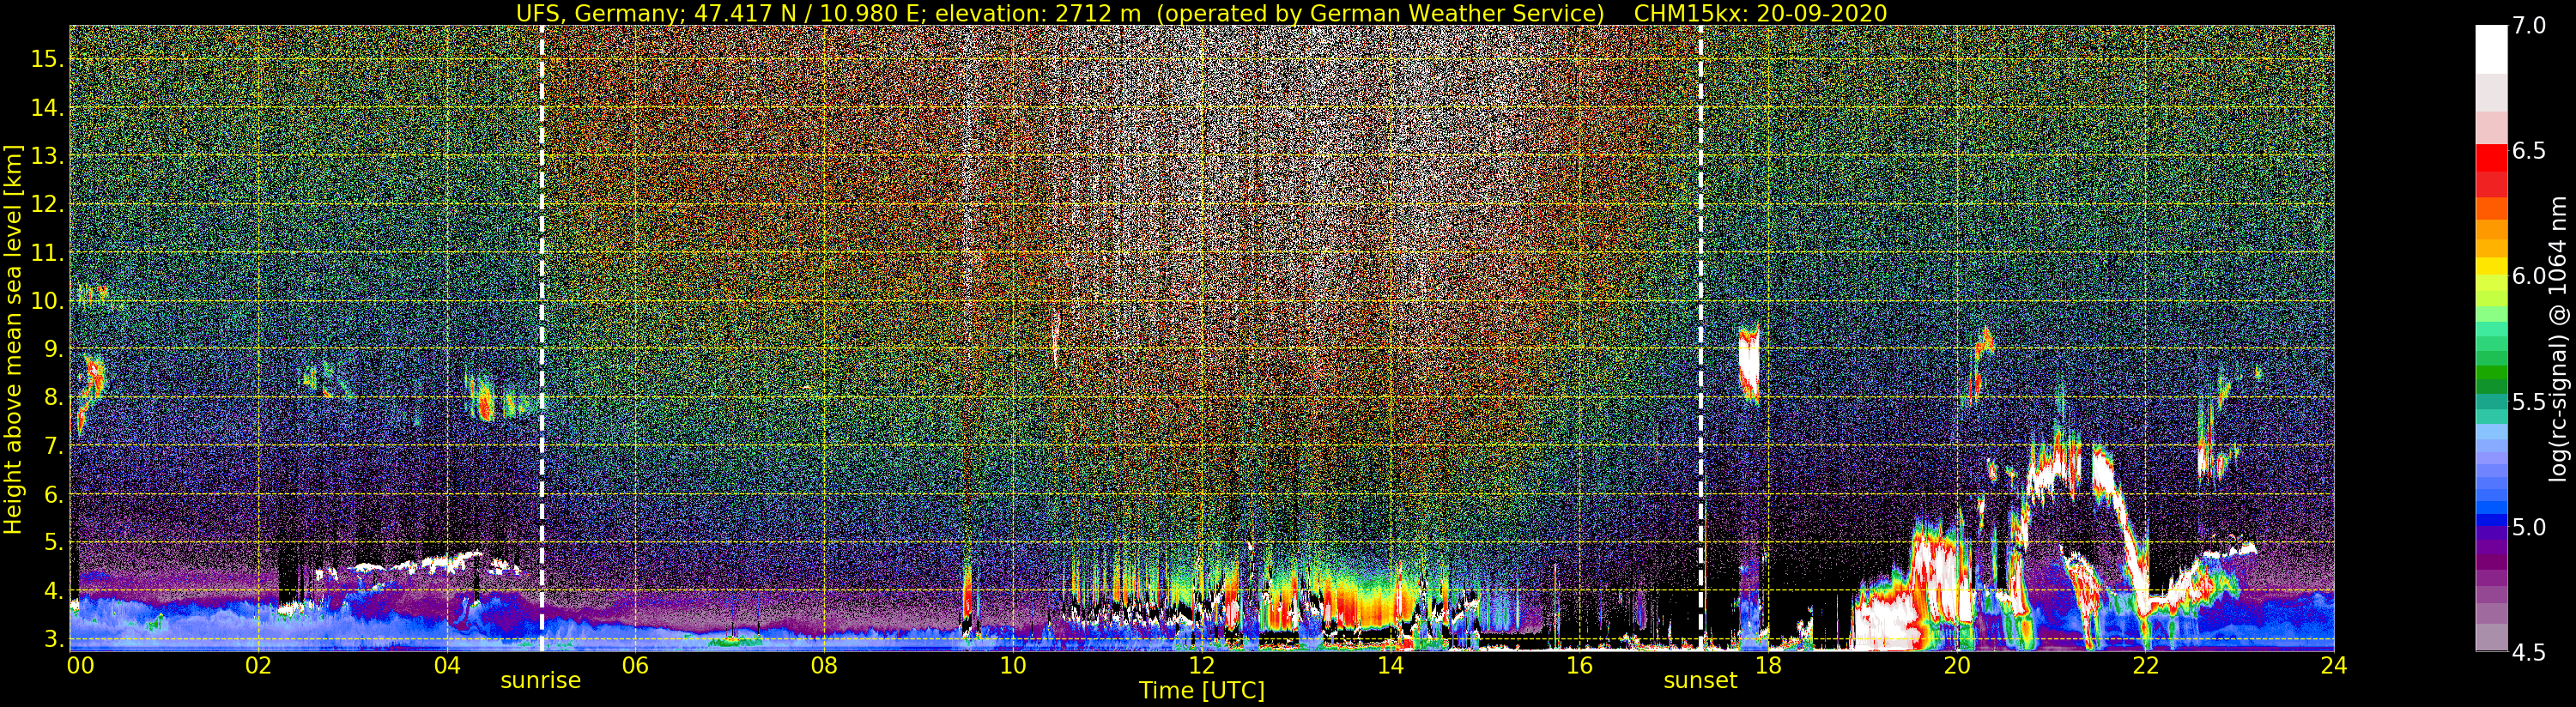2576x707 pixels.
Task: Click the 4. height tick label
Action: [54, 591]
